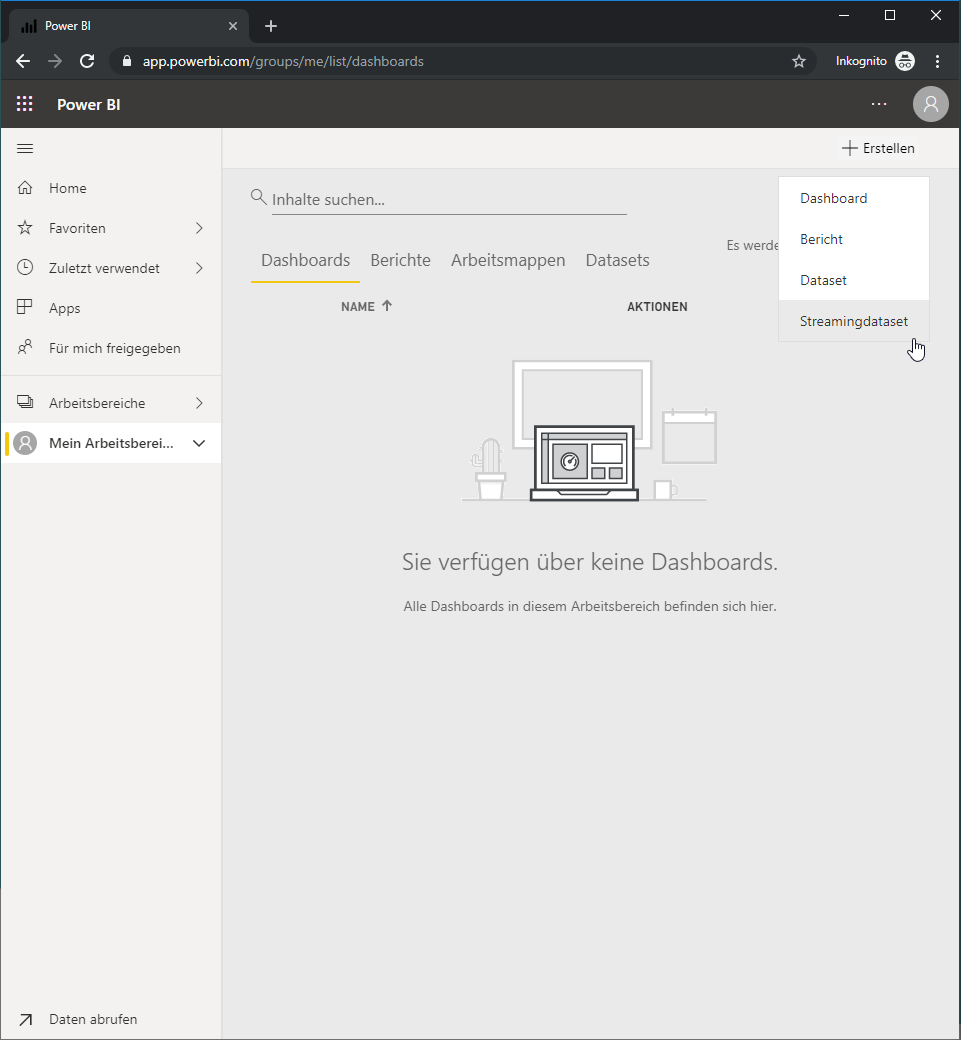
Task: Reload the page in browser
Action: pyautogui.click(x=87, y=62)
